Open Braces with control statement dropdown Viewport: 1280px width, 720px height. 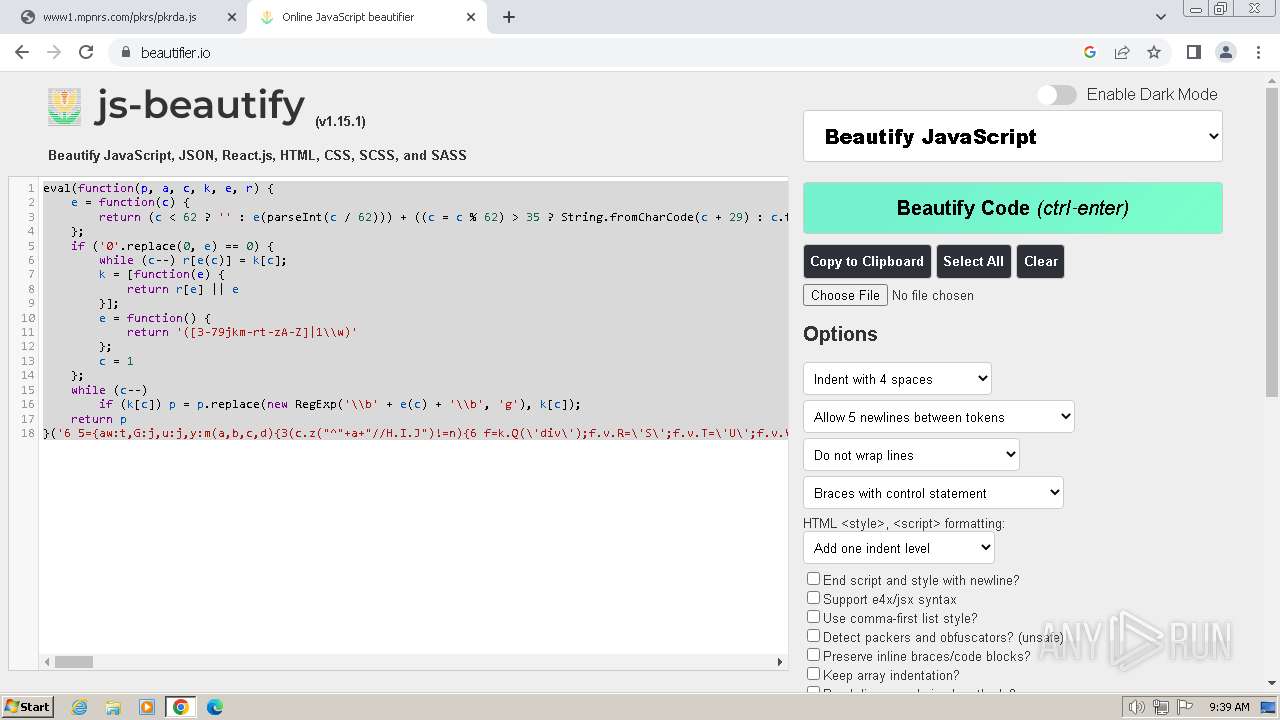pyautogui.click(x=933, y=493)
